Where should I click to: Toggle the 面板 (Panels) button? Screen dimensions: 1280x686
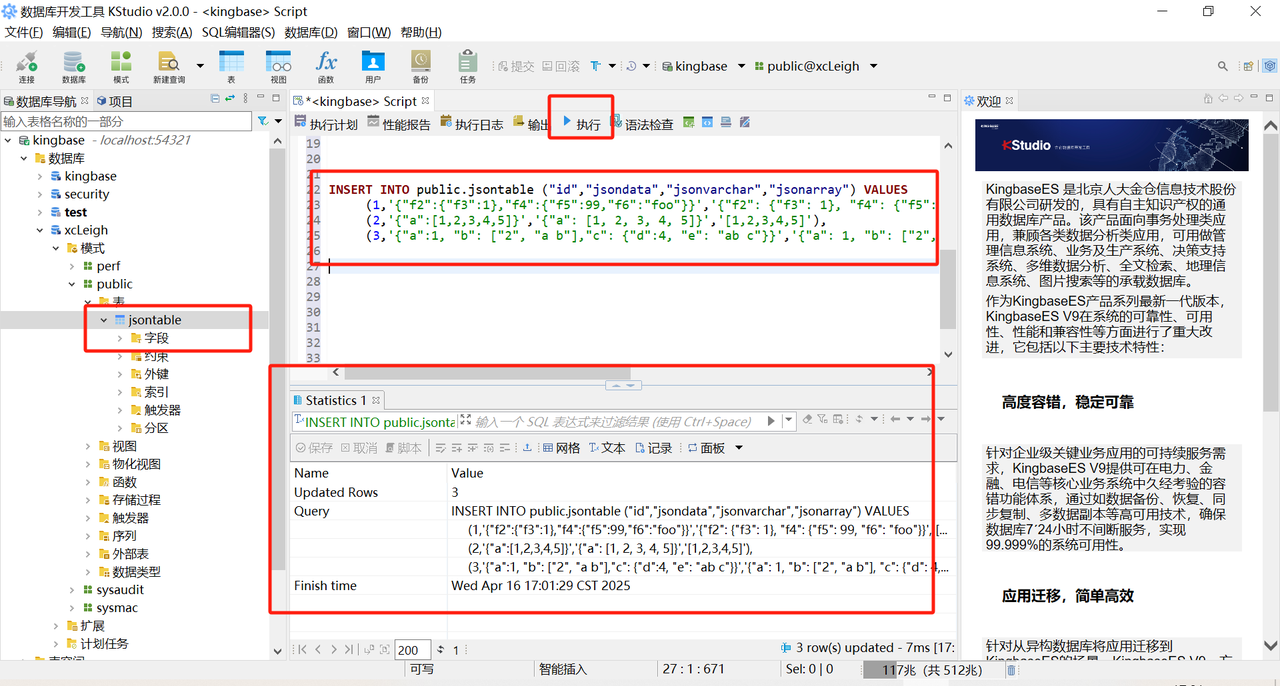point(706,448)
